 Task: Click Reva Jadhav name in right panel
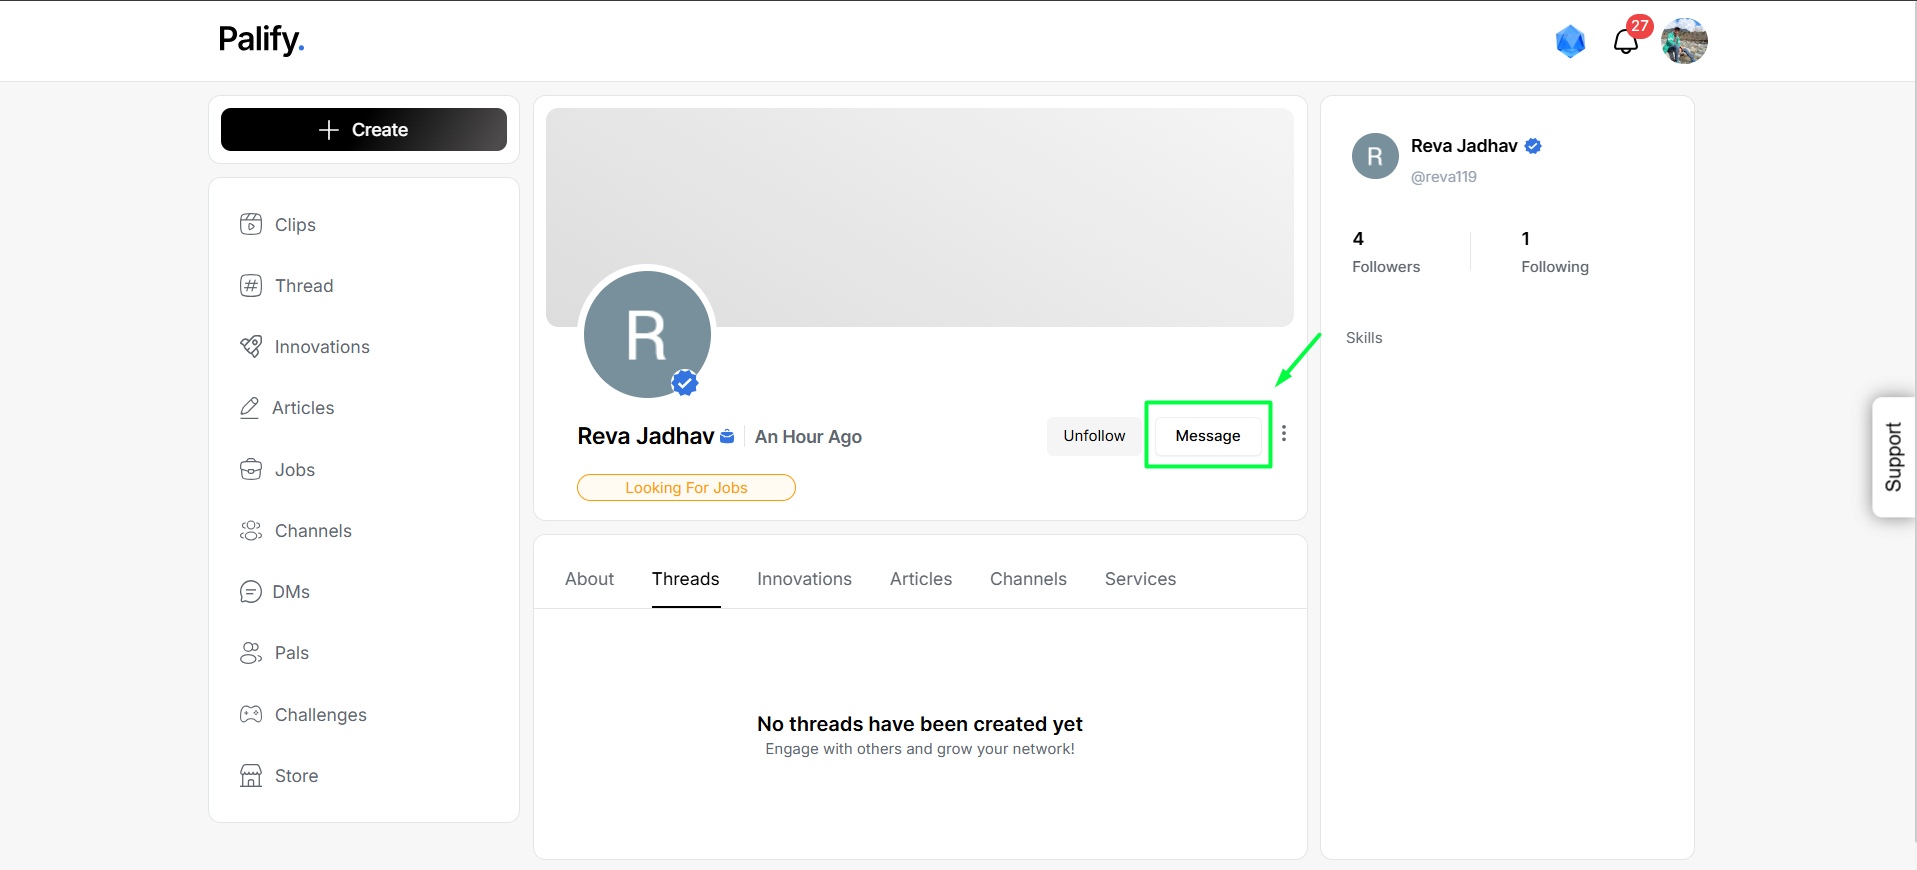pos(1464,146)
